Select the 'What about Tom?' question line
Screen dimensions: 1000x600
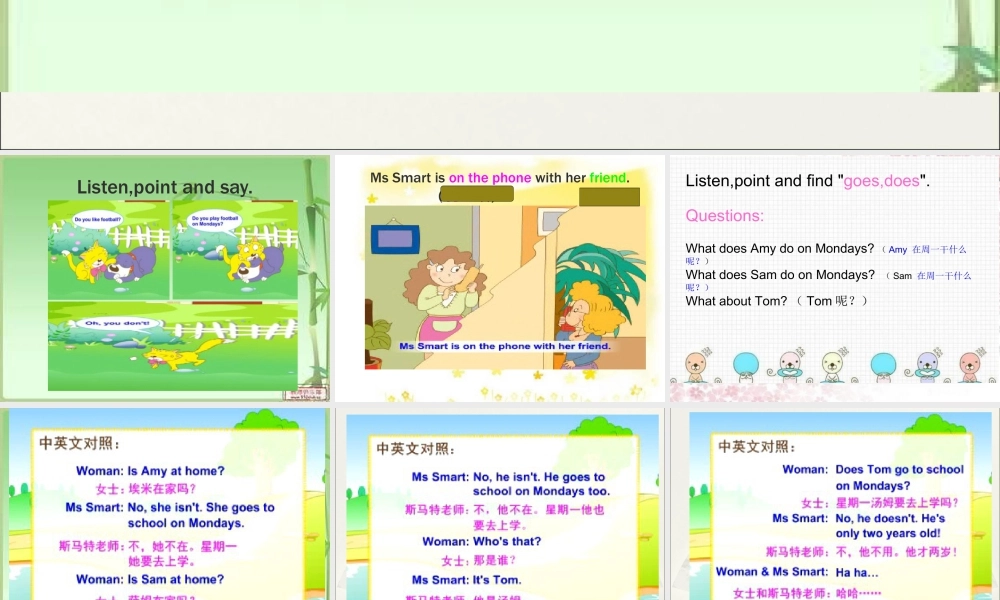coord(737,301)
